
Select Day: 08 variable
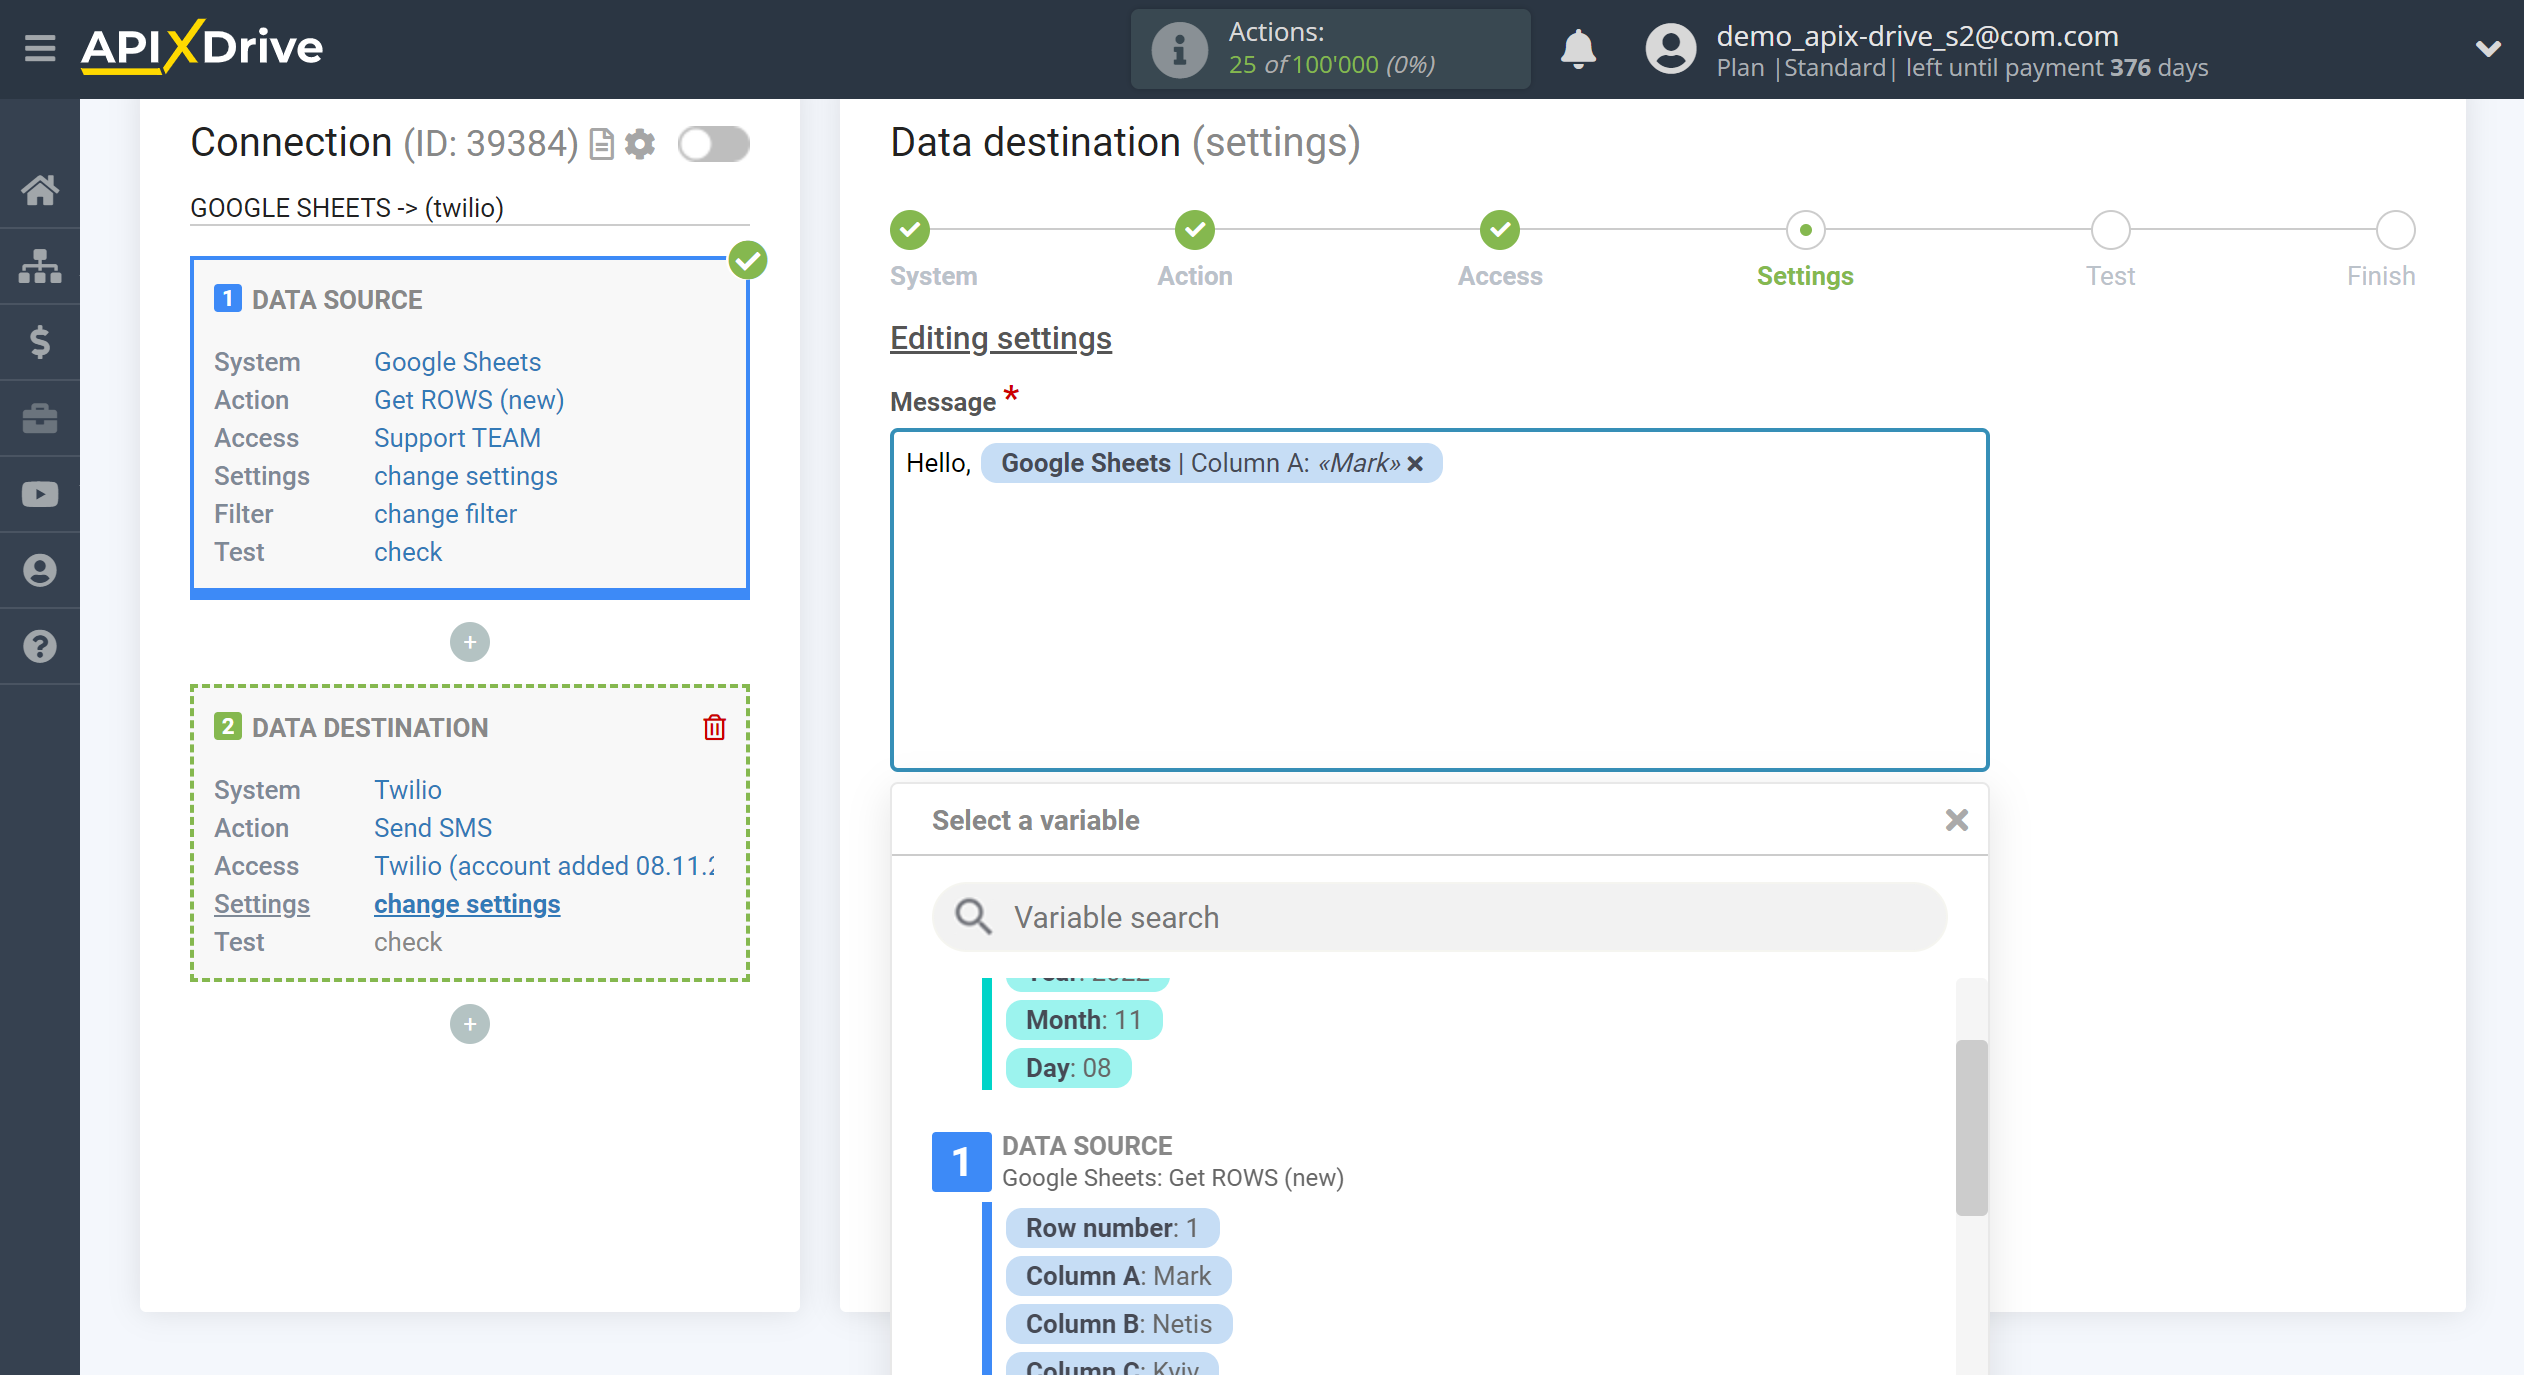(1068, 1068)
